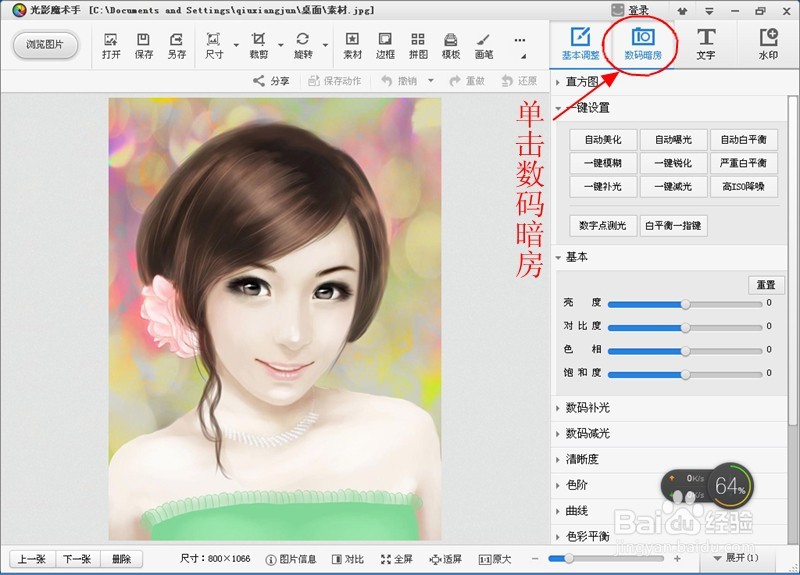Click the 另存 (Save As) icon
800x575 pixels.
pyautogui.click(x=177, y=46)
